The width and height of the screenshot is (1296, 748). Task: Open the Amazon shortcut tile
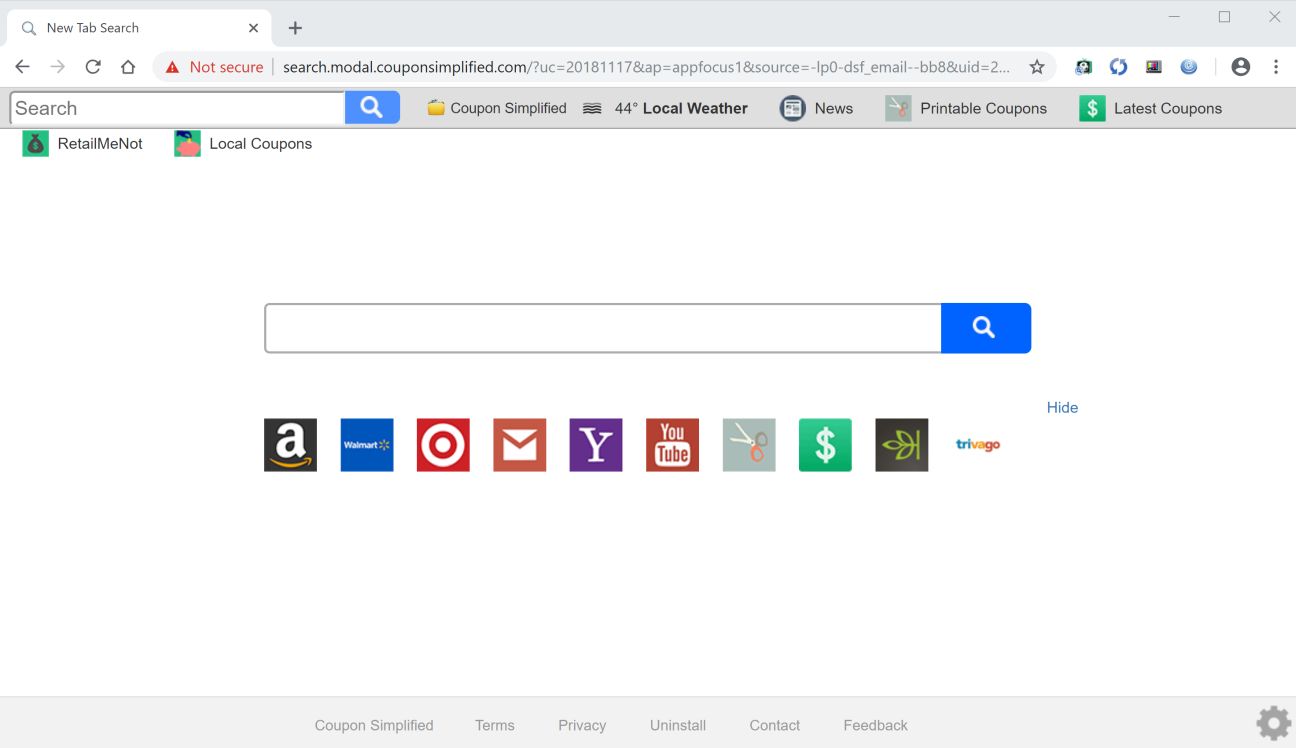click(290, 445)
